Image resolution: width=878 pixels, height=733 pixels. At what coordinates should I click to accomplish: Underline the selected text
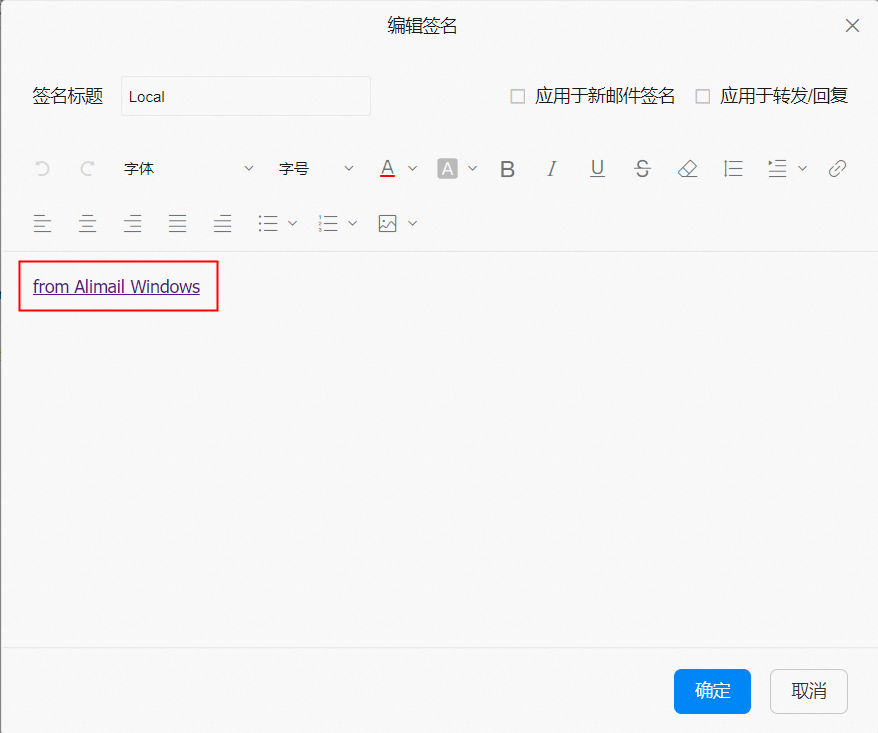click(x=597, y=169)
